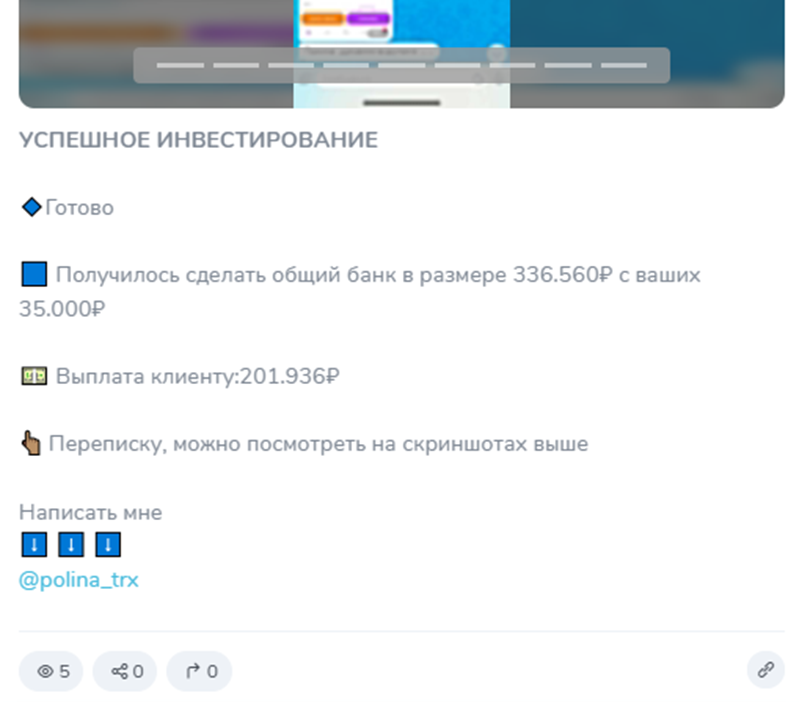
Task: Click the forwards counter with arrow icon
Action: [x=199, y=671]
